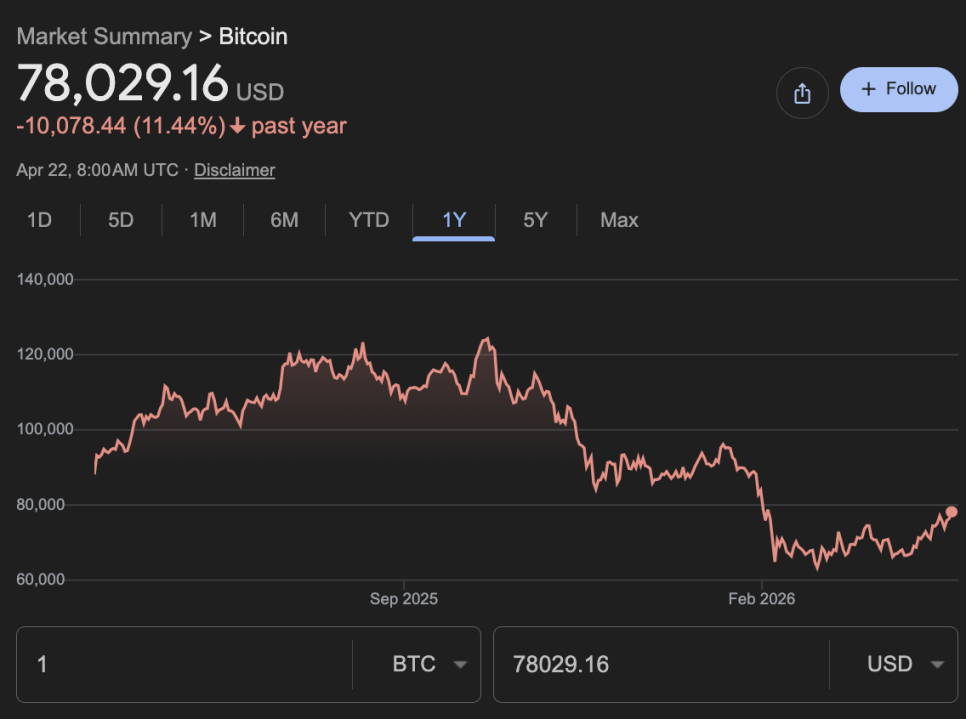Click the USD value input field
The image size is (966, 719).
(x=660, y=665)
